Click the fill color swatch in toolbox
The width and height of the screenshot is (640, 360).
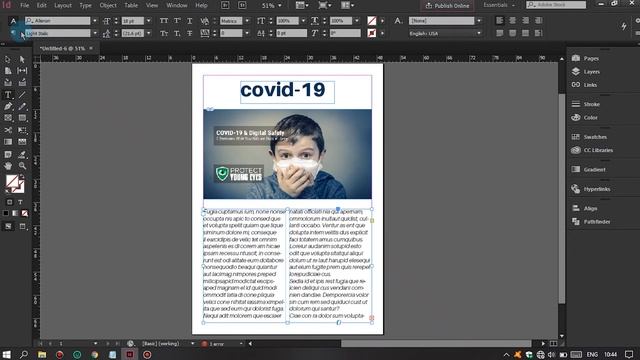click(x=11, y=181)
